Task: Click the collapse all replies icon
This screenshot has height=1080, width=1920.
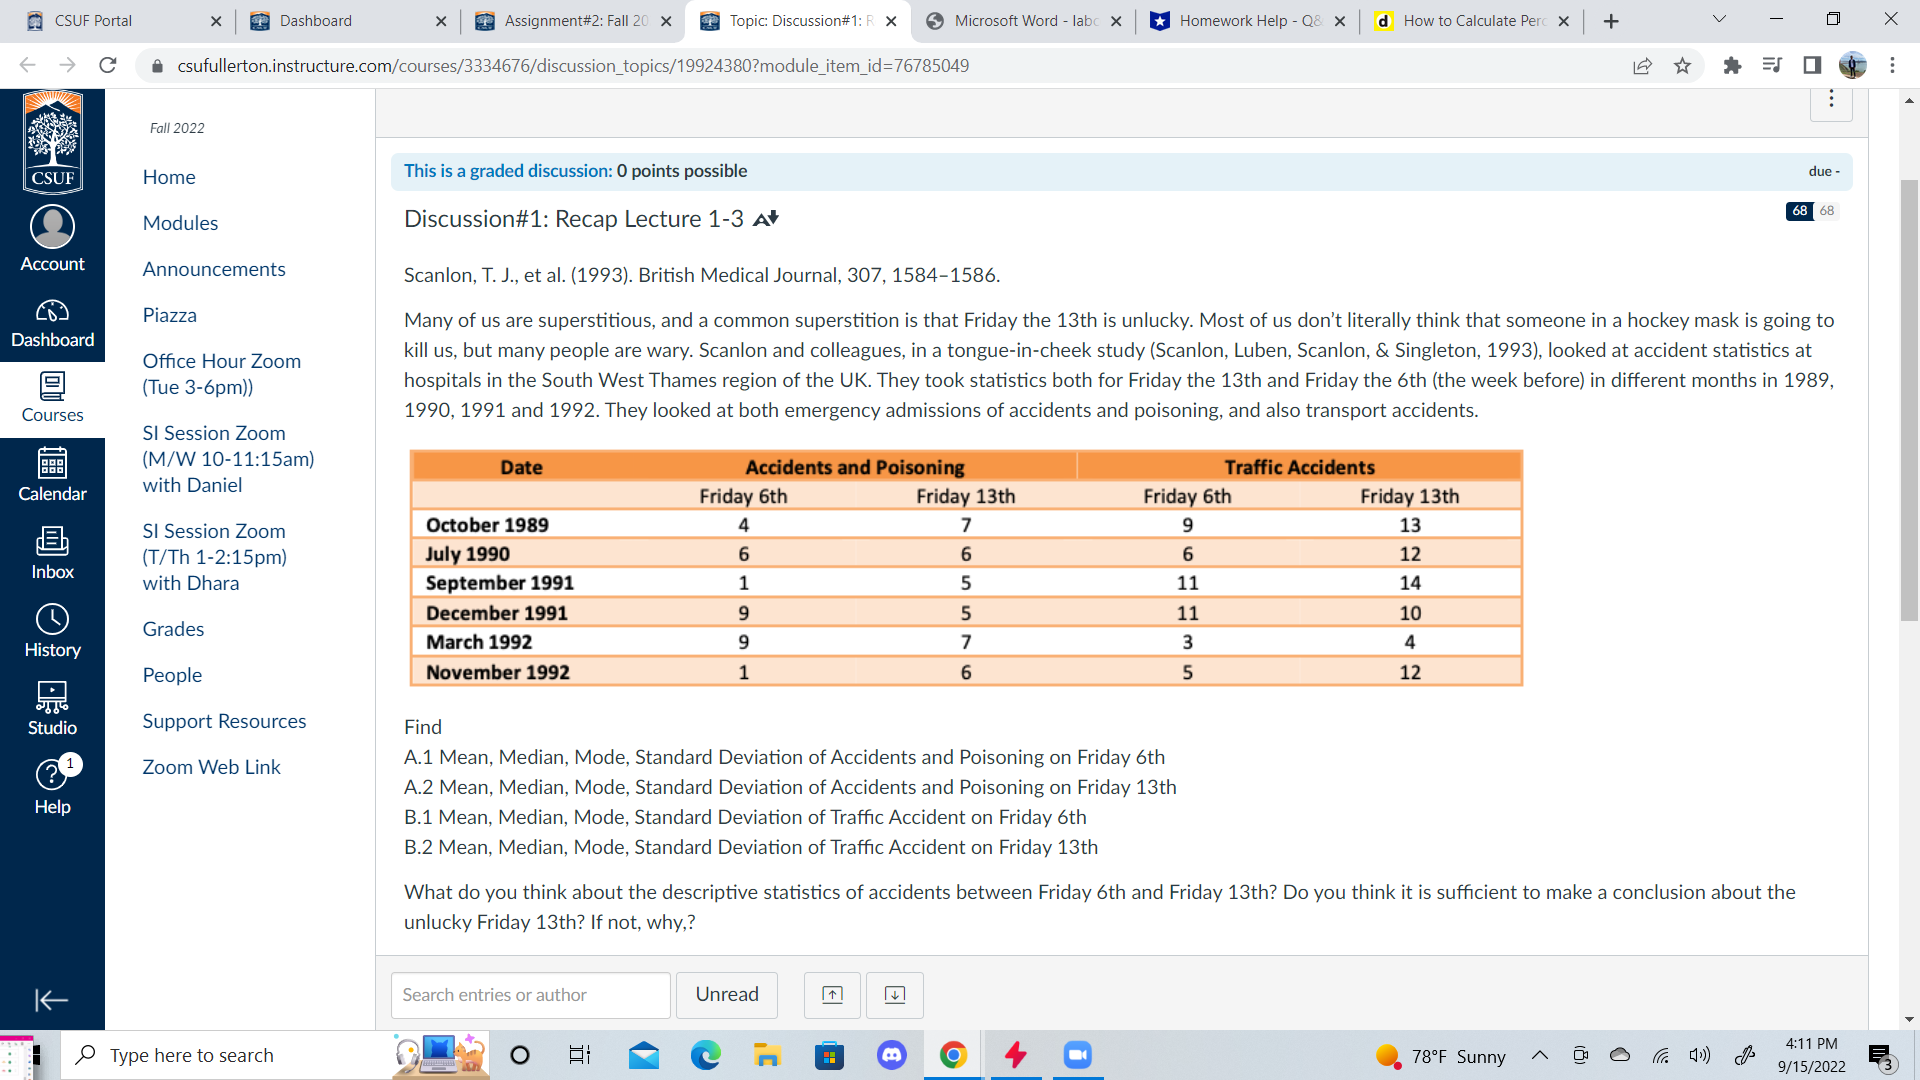Action: click(x=832, y=995)
